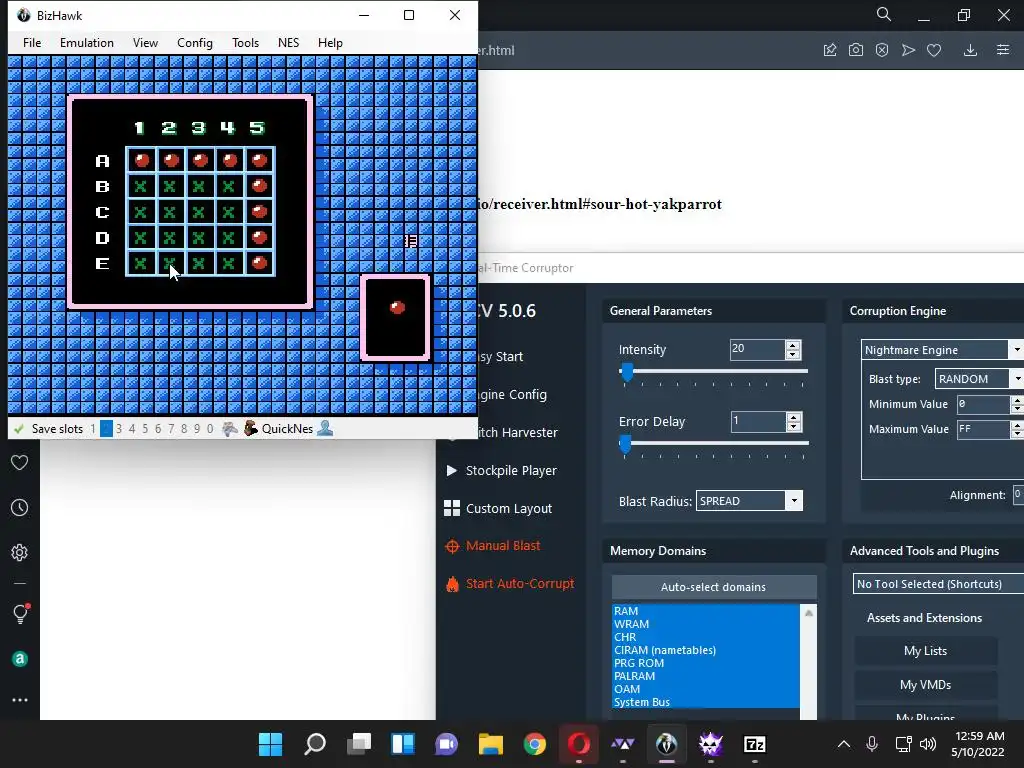Image resolution: width=1024 pixels, height=768 pixels.
Task: Take a snapshot with the camera icon
Action: point(856,50)
